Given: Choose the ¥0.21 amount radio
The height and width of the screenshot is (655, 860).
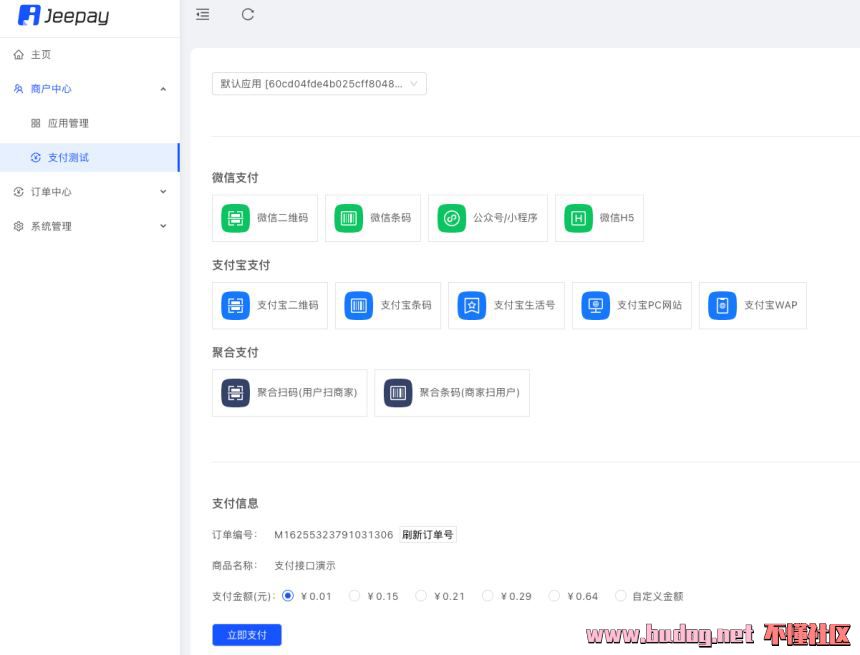Looking at the screenshot, I should coord(421,596).
